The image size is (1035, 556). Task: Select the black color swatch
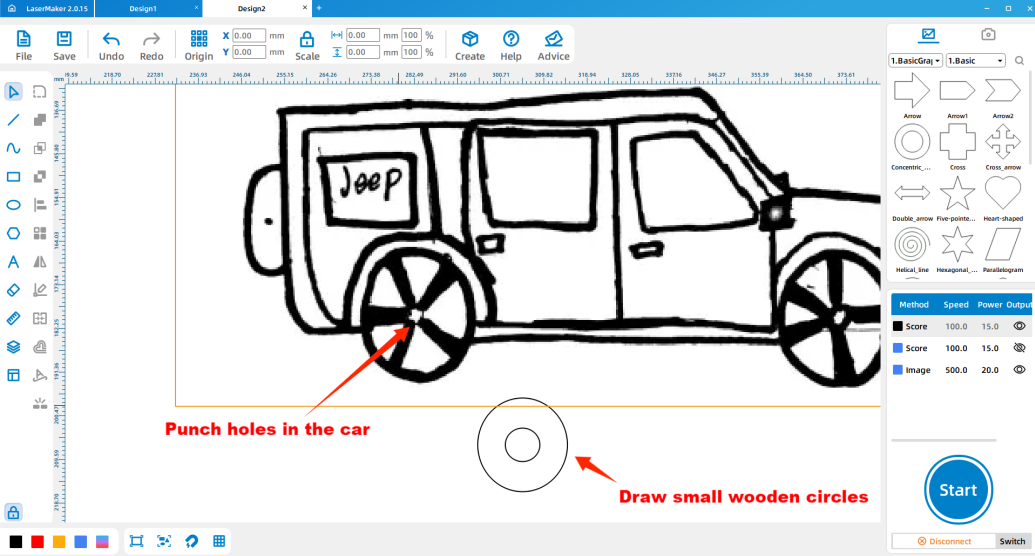(16, 541)
